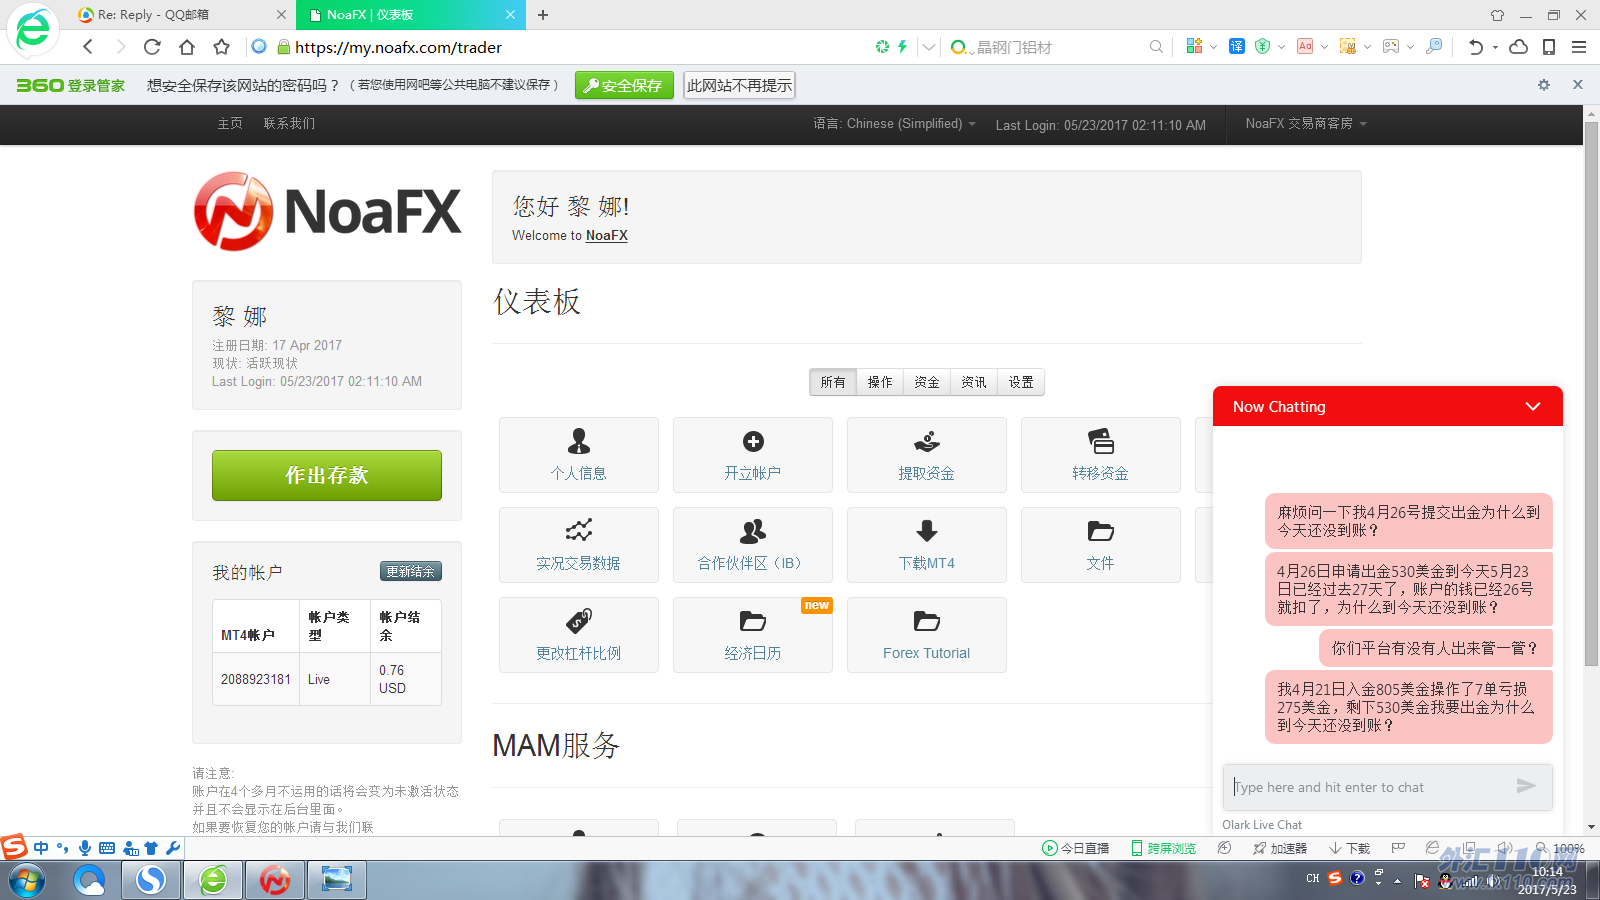The image size is (1600, 900).
Task: Select the 操作 filter tab
Action: tap(880, 382)
